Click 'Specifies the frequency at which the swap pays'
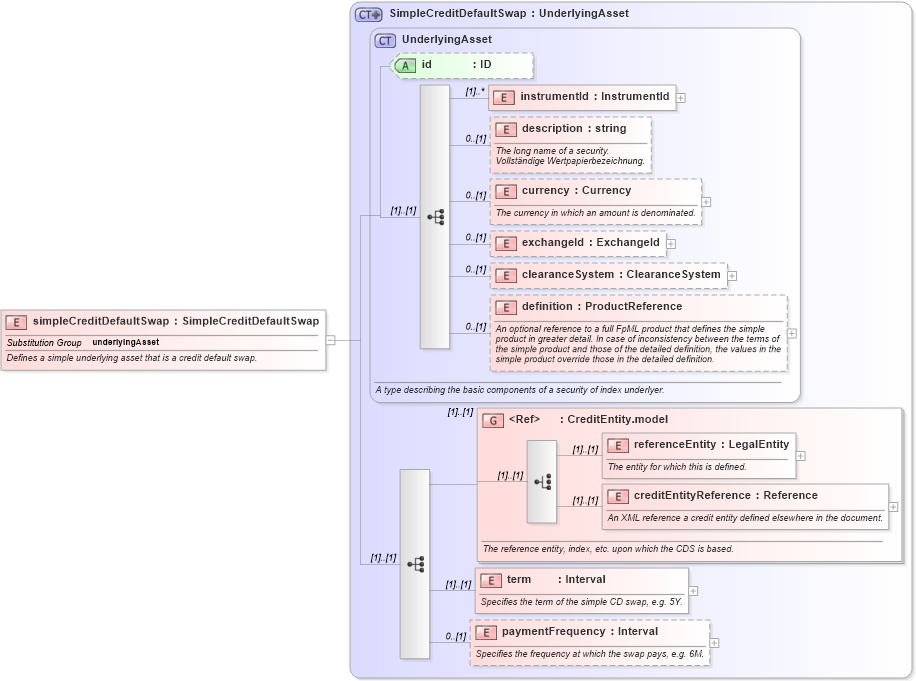916x681 pixels. coord(589,654)
